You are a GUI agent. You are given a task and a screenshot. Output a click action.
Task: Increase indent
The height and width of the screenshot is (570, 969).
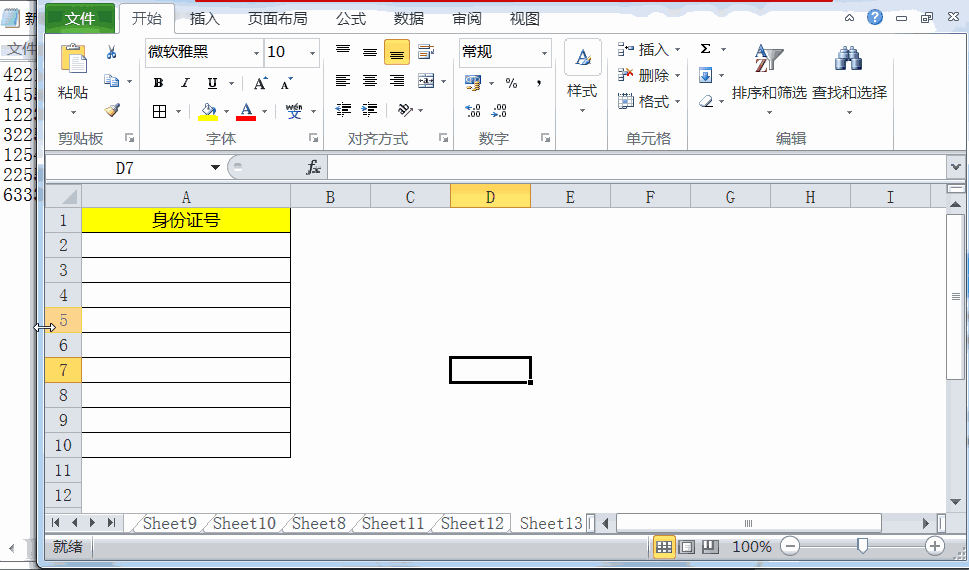(x=370, y=110)
